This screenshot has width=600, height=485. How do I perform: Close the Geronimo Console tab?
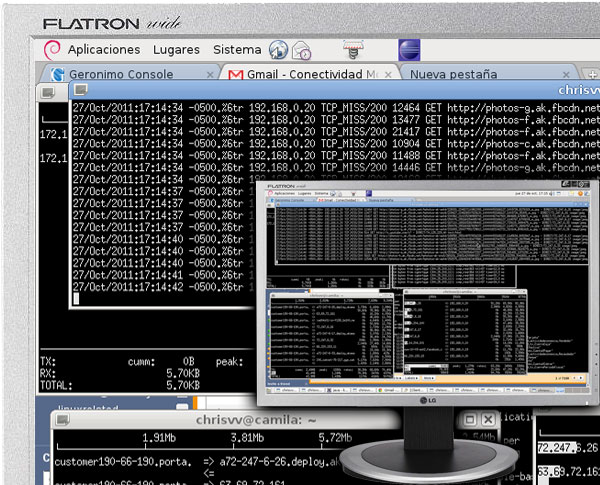point(210,74)
